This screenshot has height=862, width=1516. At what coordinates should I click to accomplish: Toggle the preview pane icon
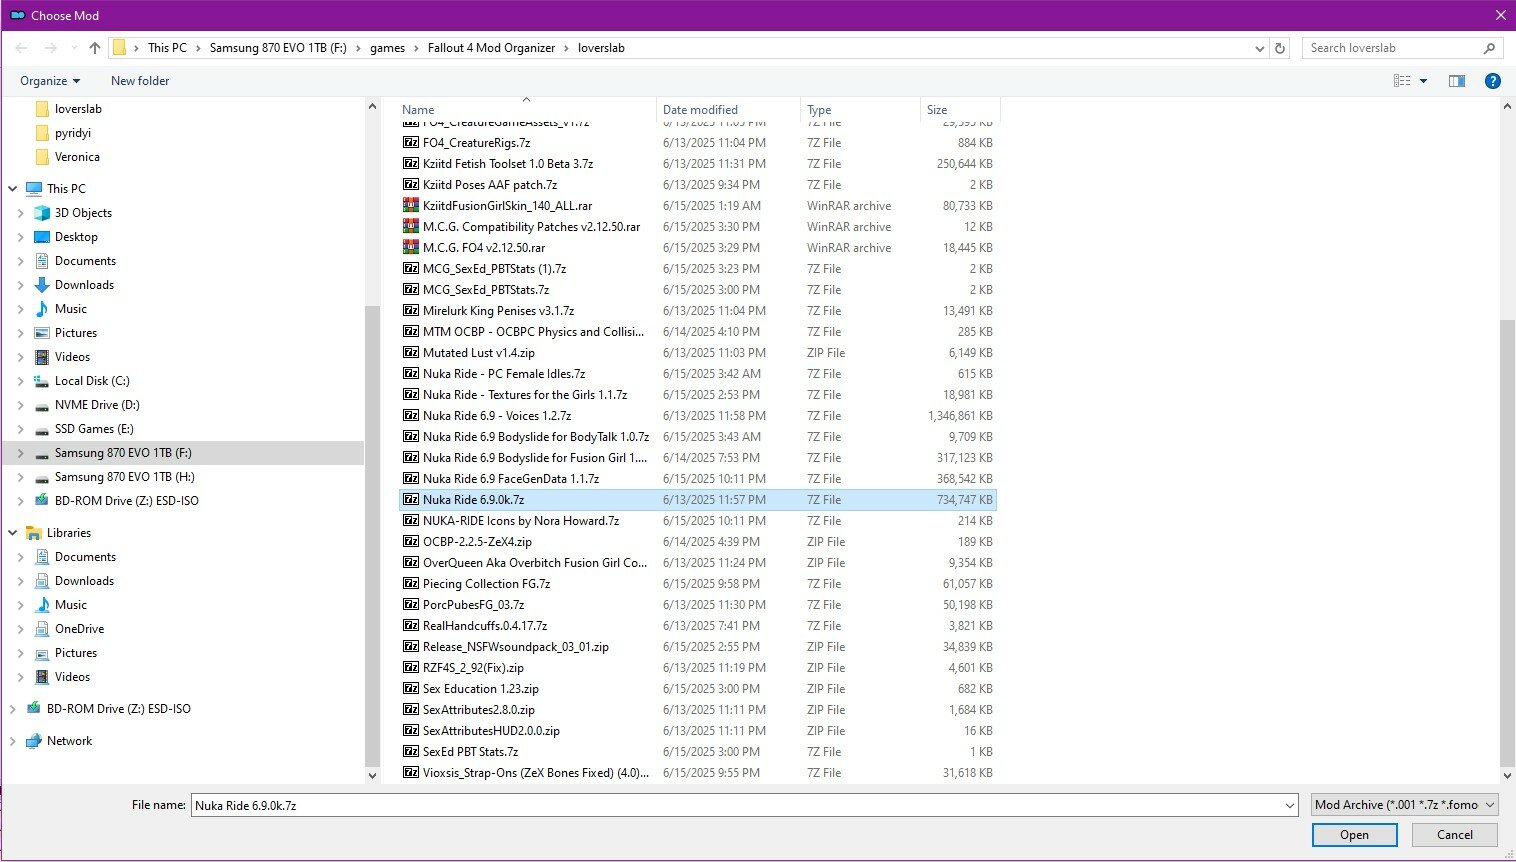pyautogui.click(x=1457, y=81)
